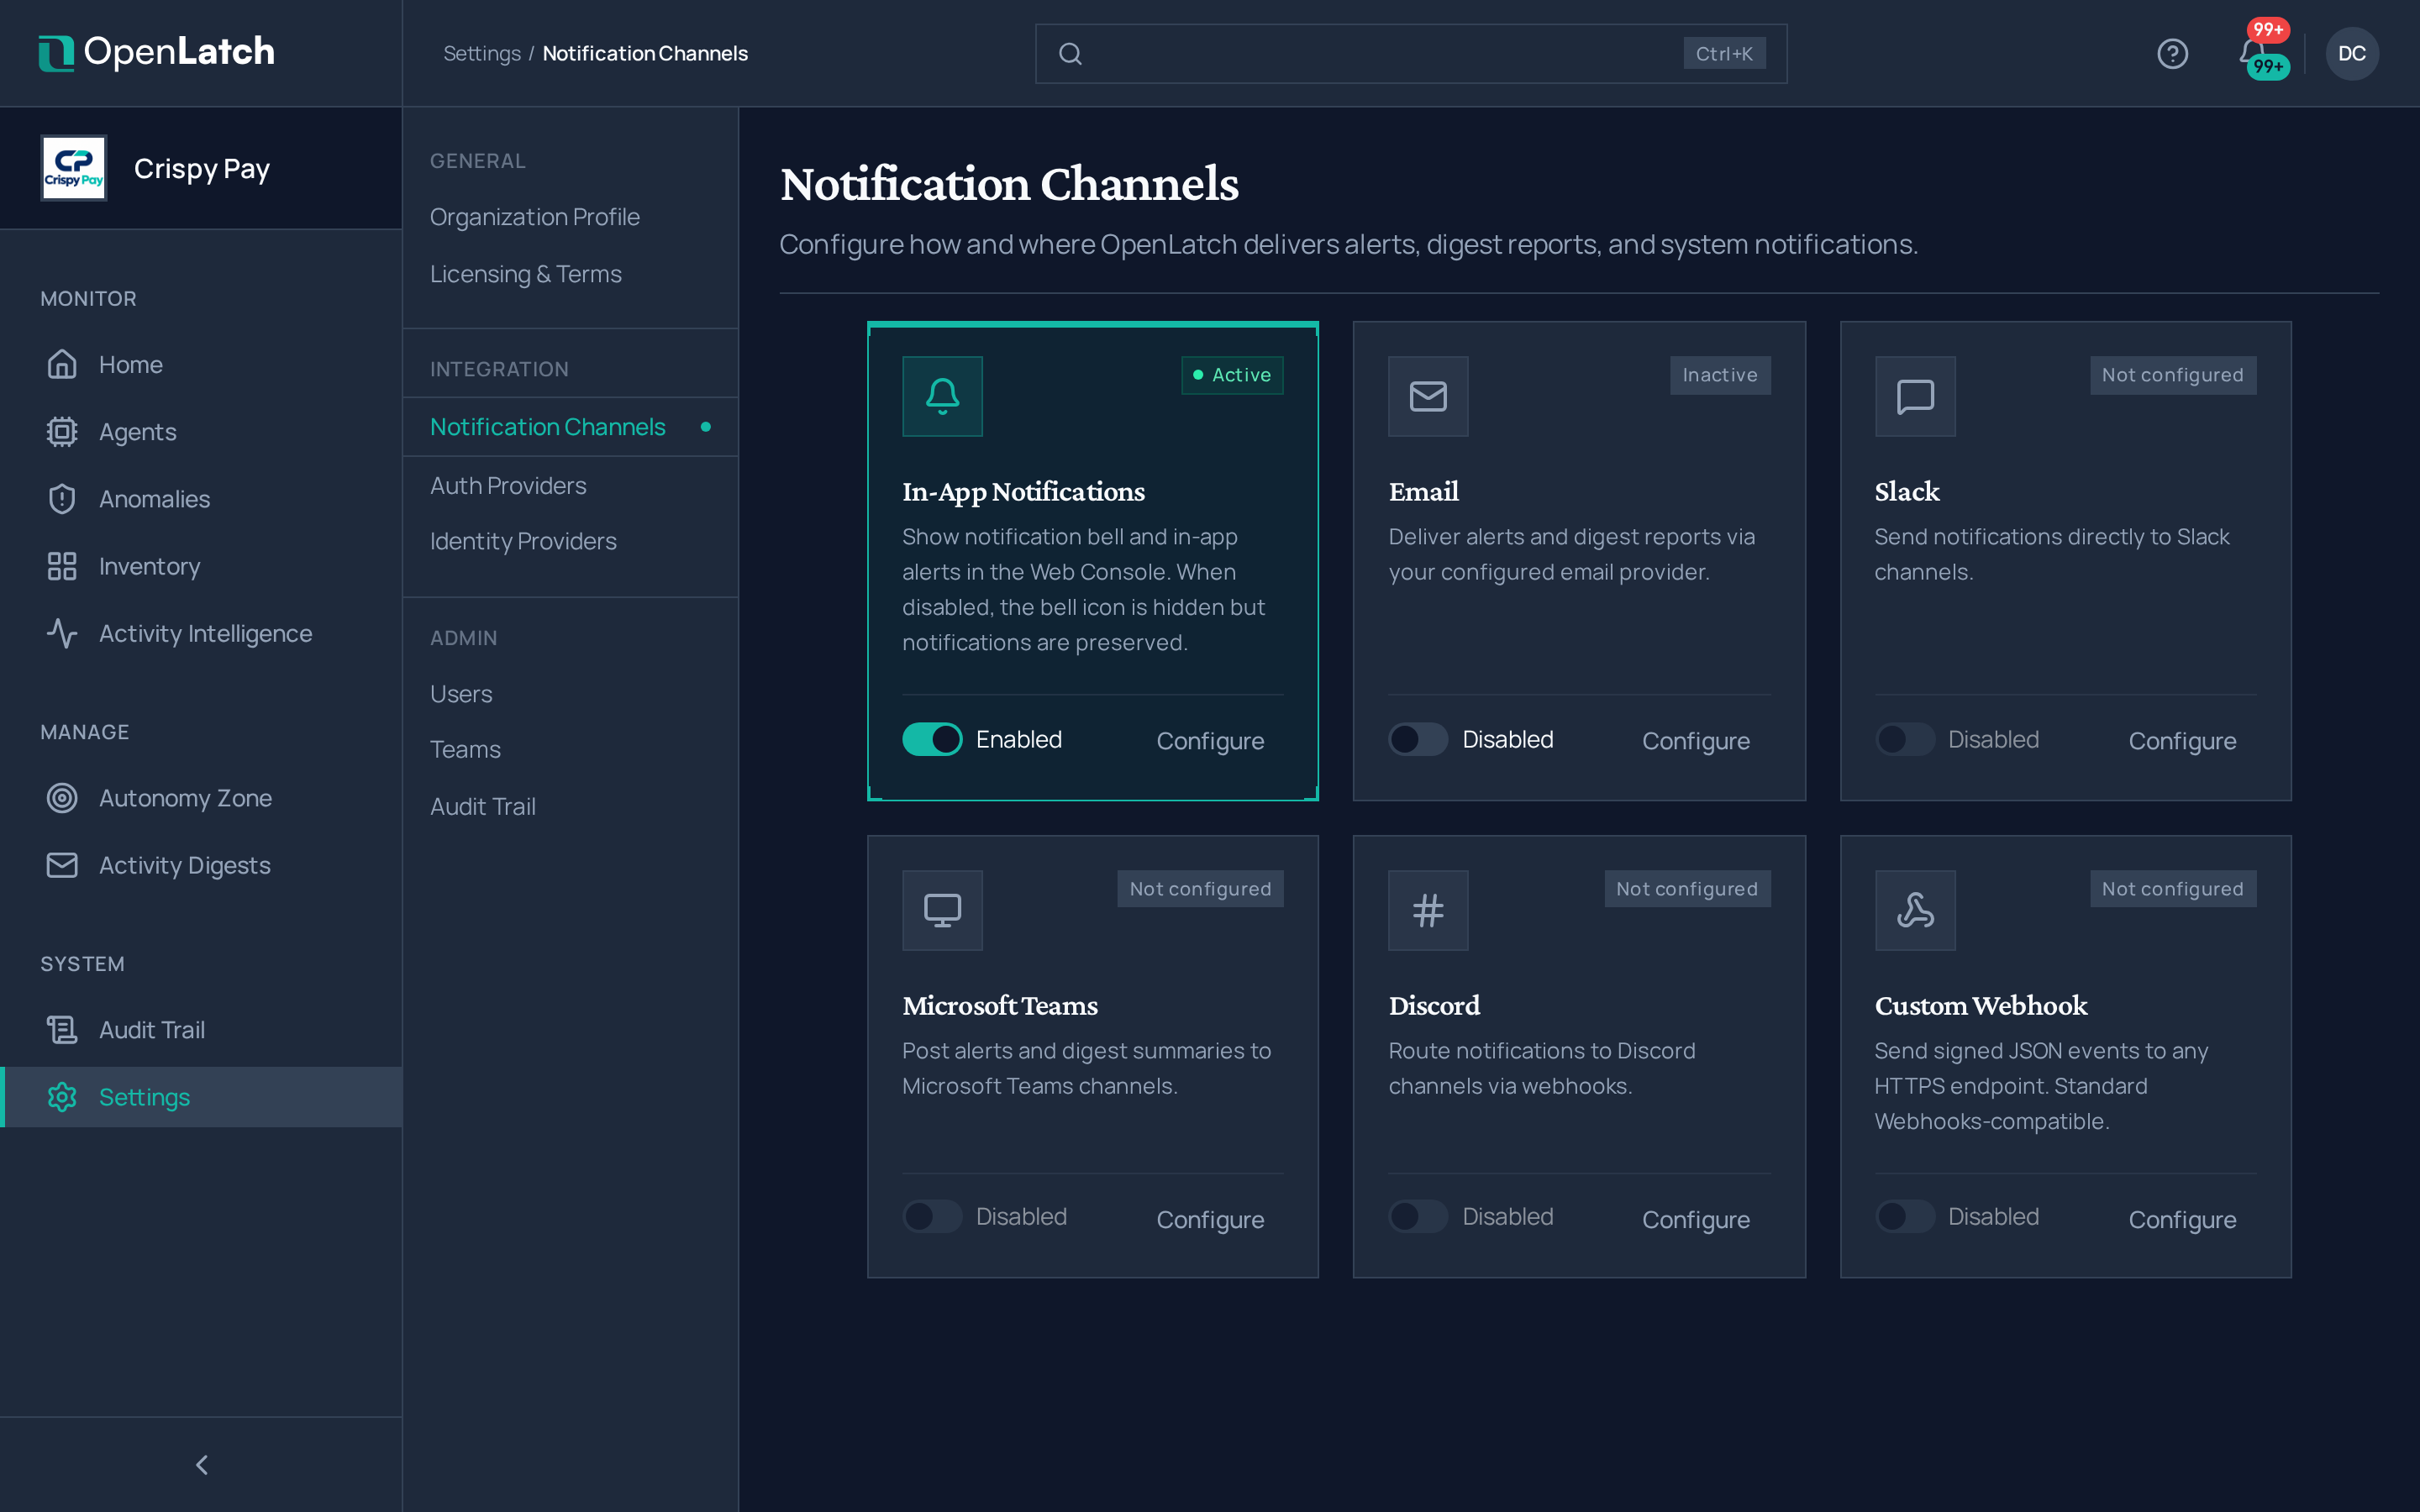Viewport: 2420px width, 1512px height.
Task: Click the search input field
Action: click(1411, 54)
